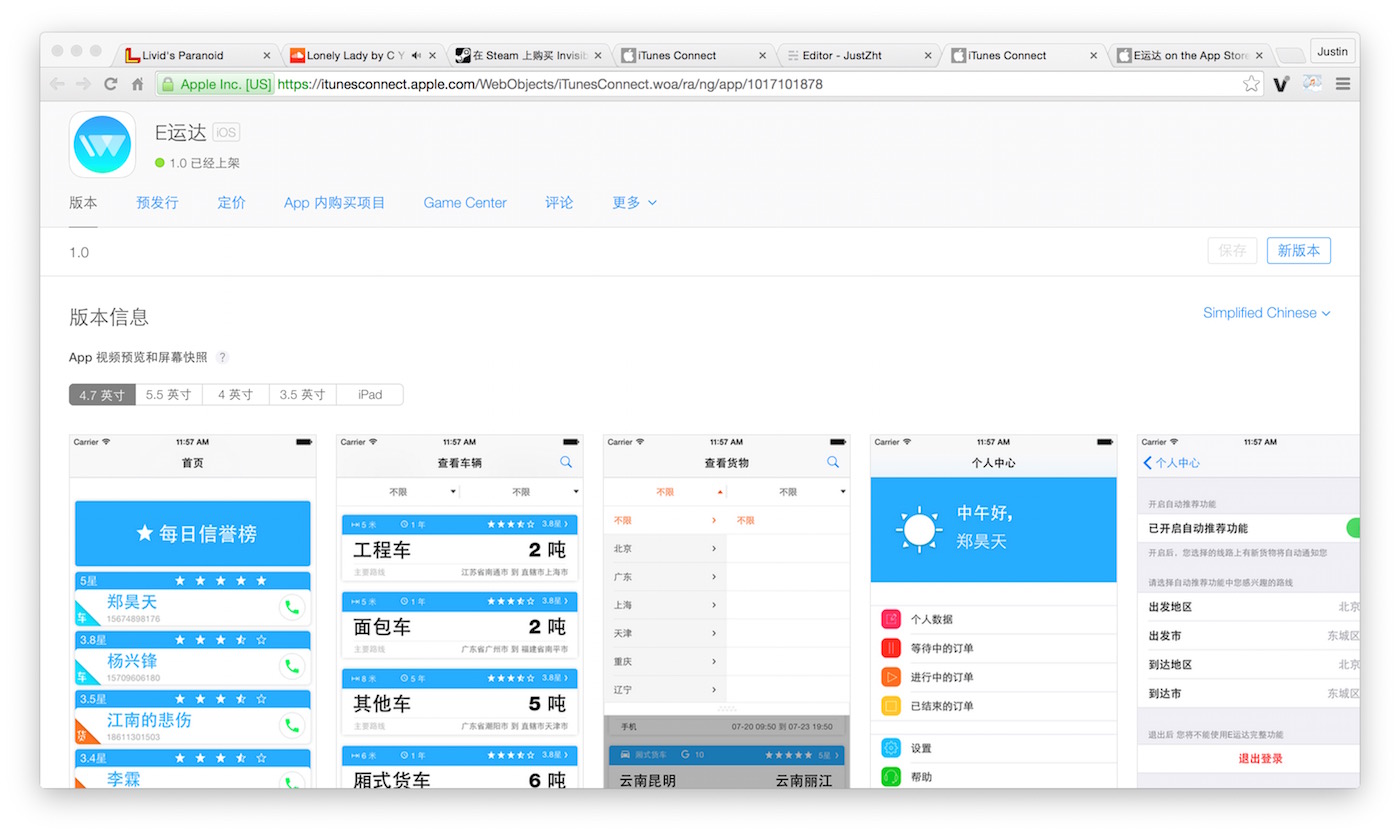Expand the 天津 row chevron
Viewport: 1400px width, 836px height.
(714, 633)
